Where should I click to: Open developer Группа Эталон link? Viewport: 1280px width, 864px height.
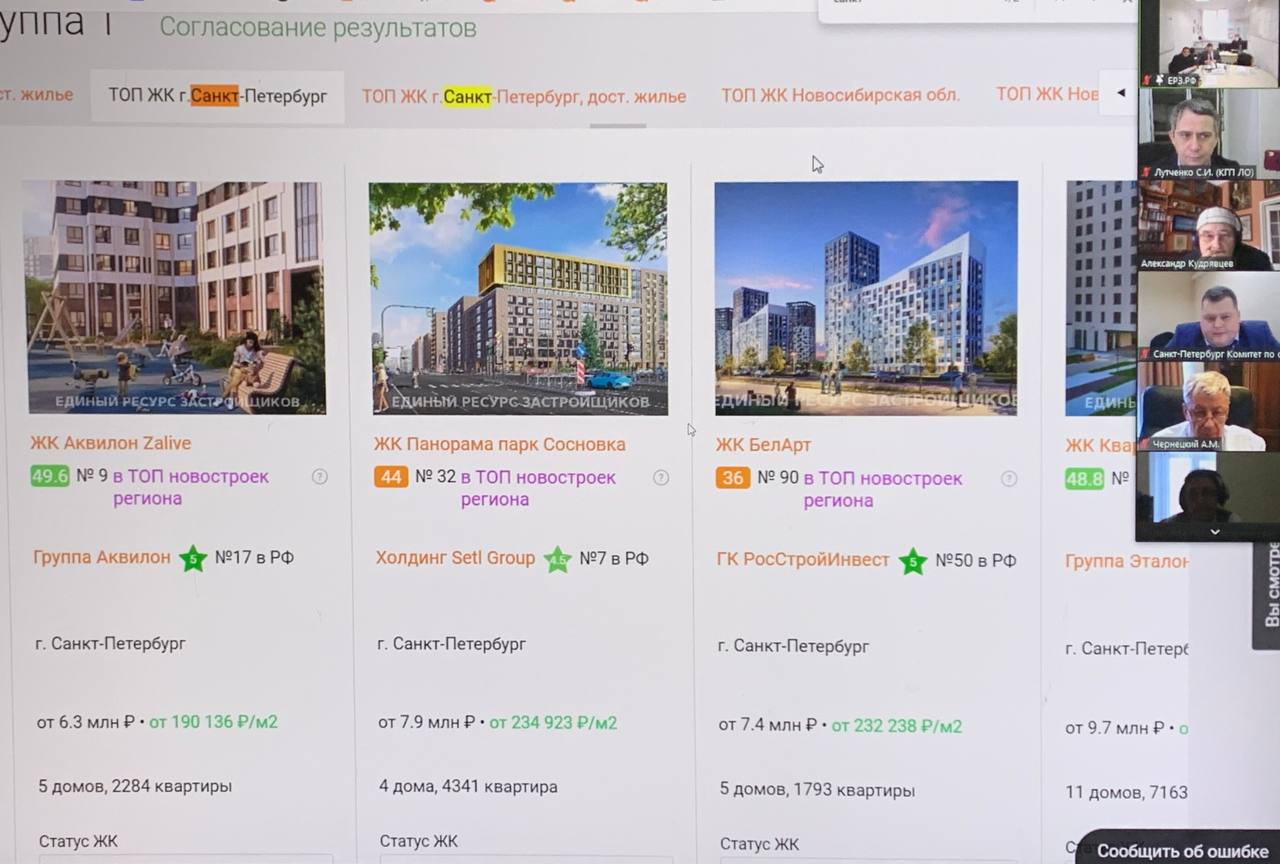tap(1126, 561)
